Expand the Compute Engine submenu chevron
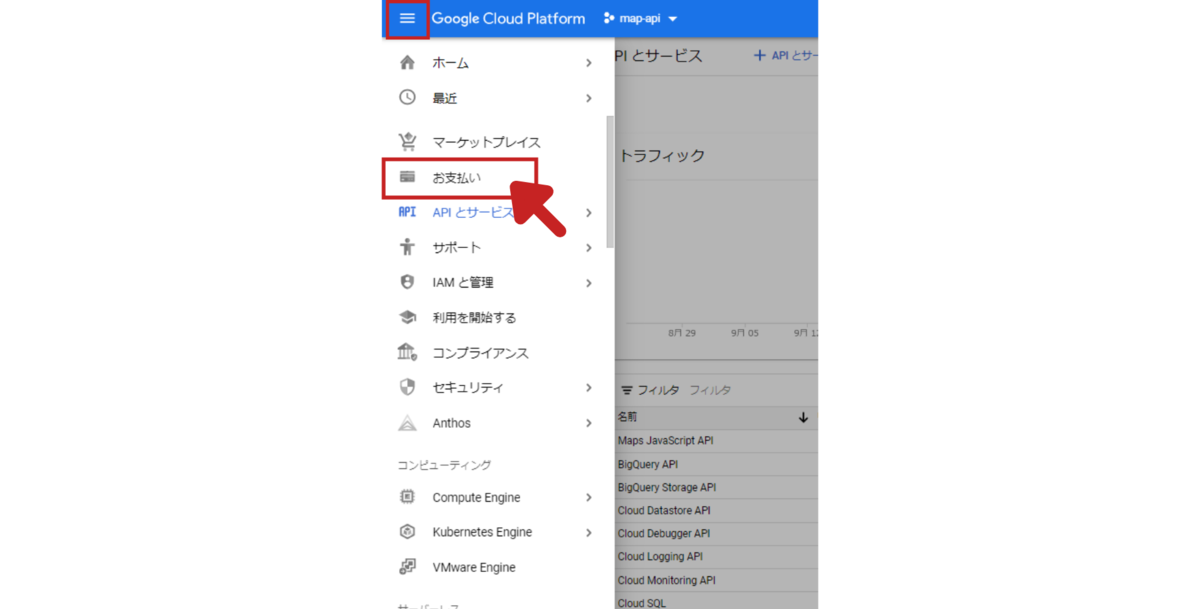The height and width of the screenshot is (609, 1200). (589, 497)
